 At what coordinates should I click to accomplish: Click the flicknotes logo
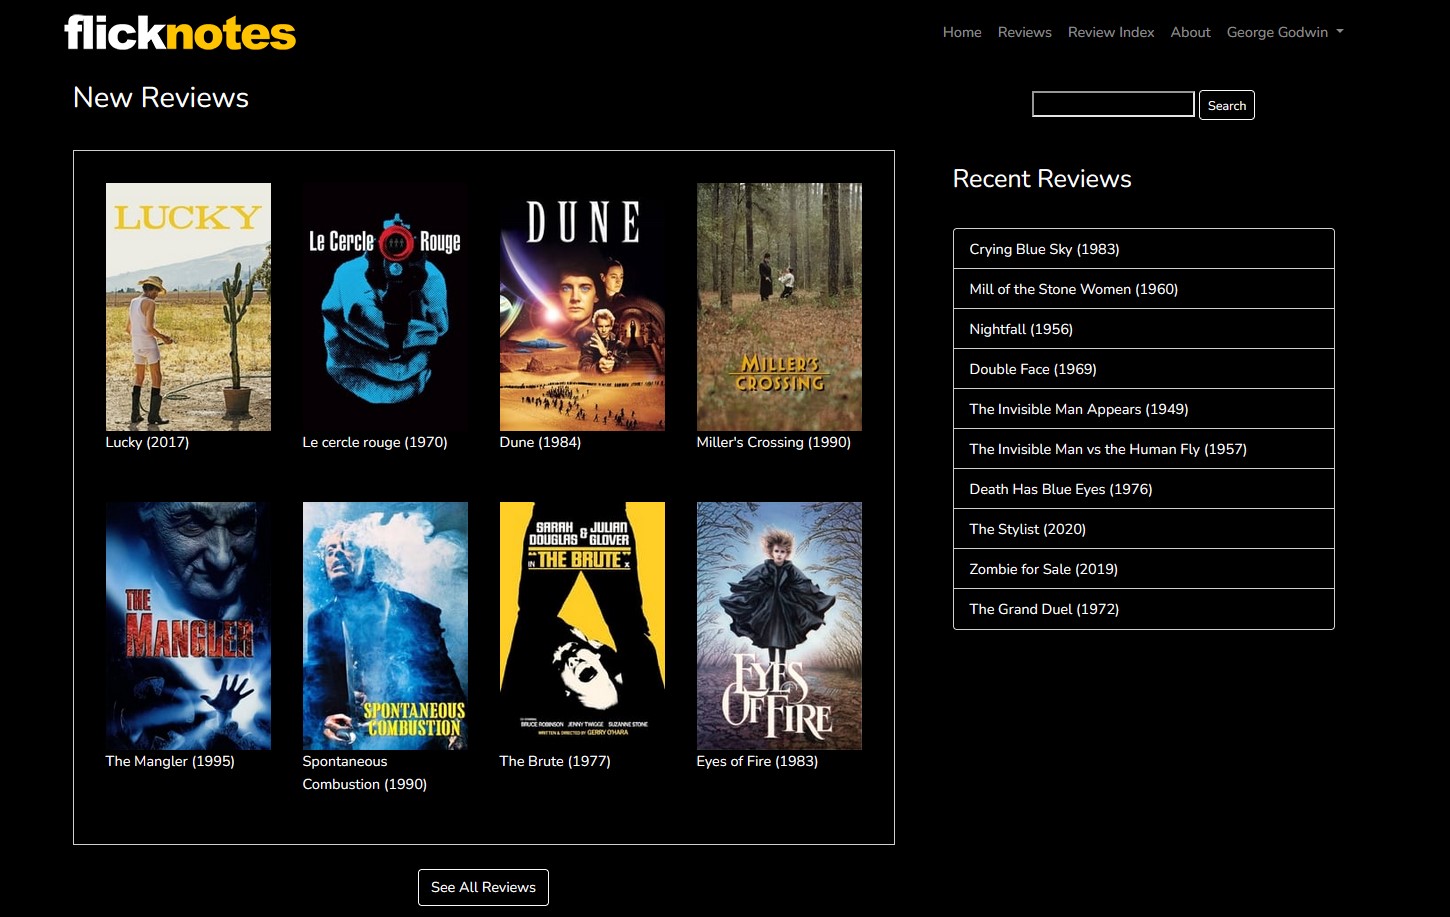pos(180,32)
